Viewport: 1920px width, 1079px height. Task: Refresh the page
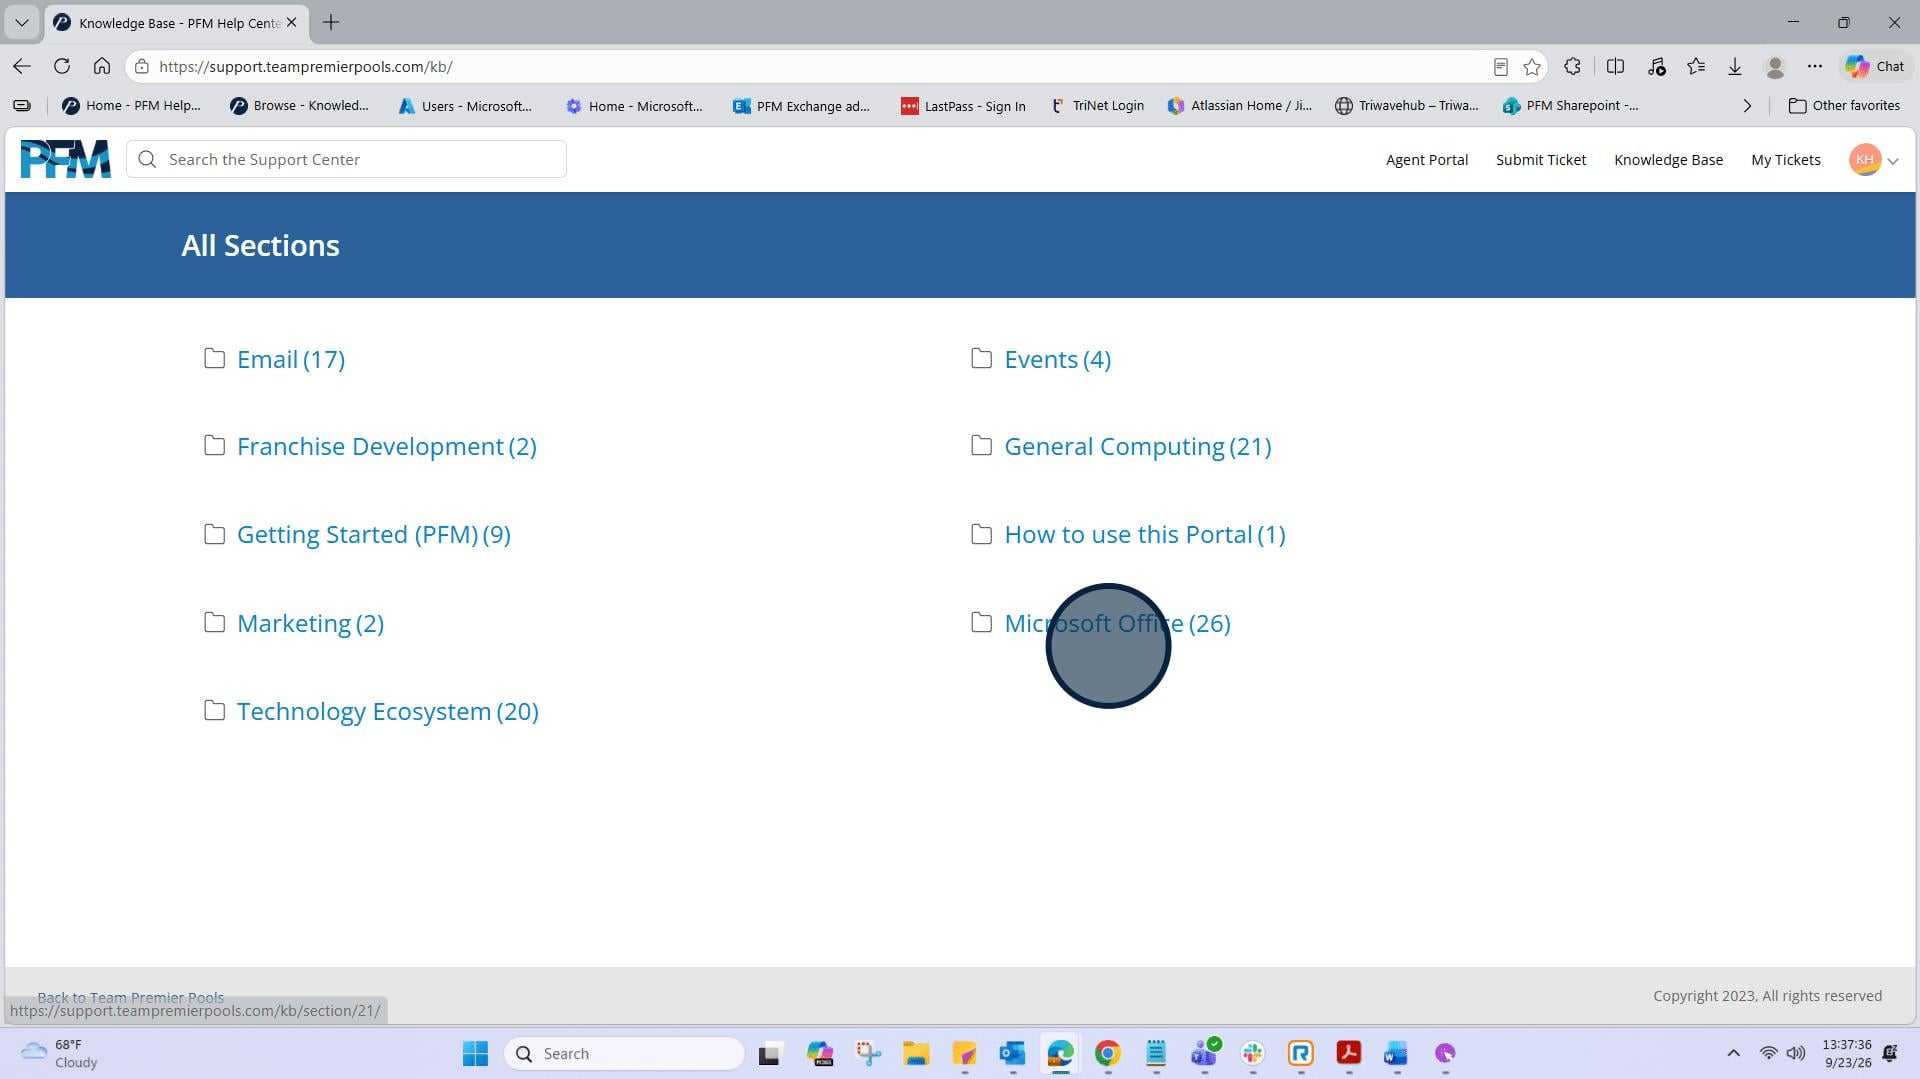tap(62, 66)
